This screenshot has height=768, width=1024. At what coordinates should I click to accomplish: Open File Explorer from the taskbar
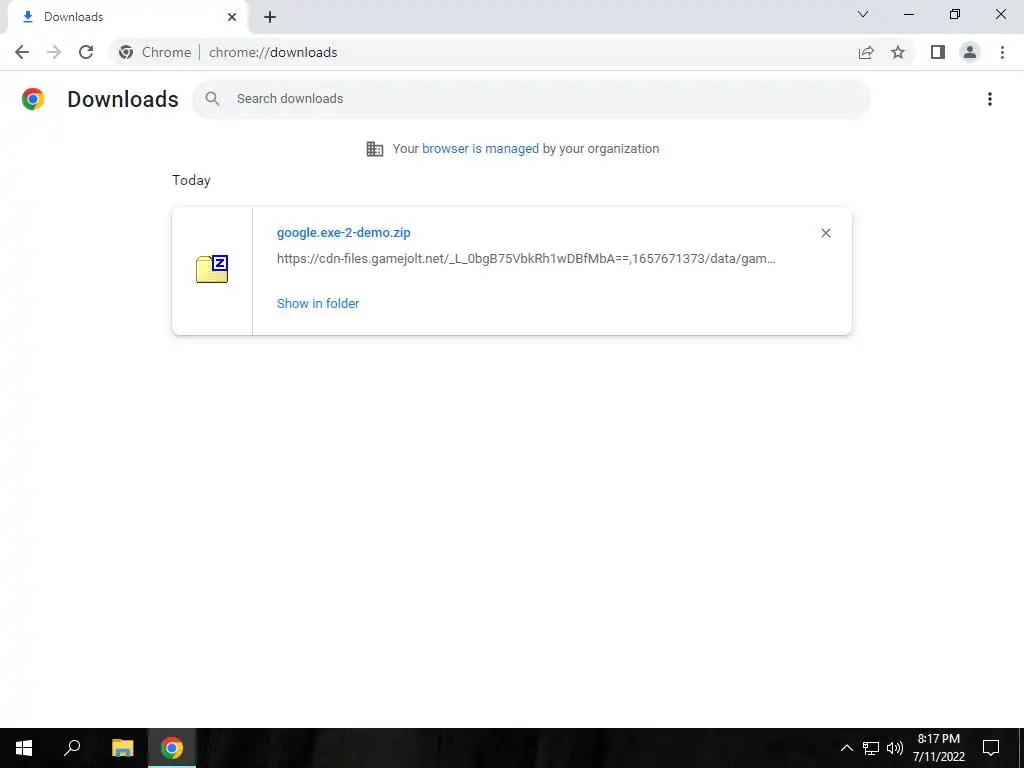[x=122, y=748]
